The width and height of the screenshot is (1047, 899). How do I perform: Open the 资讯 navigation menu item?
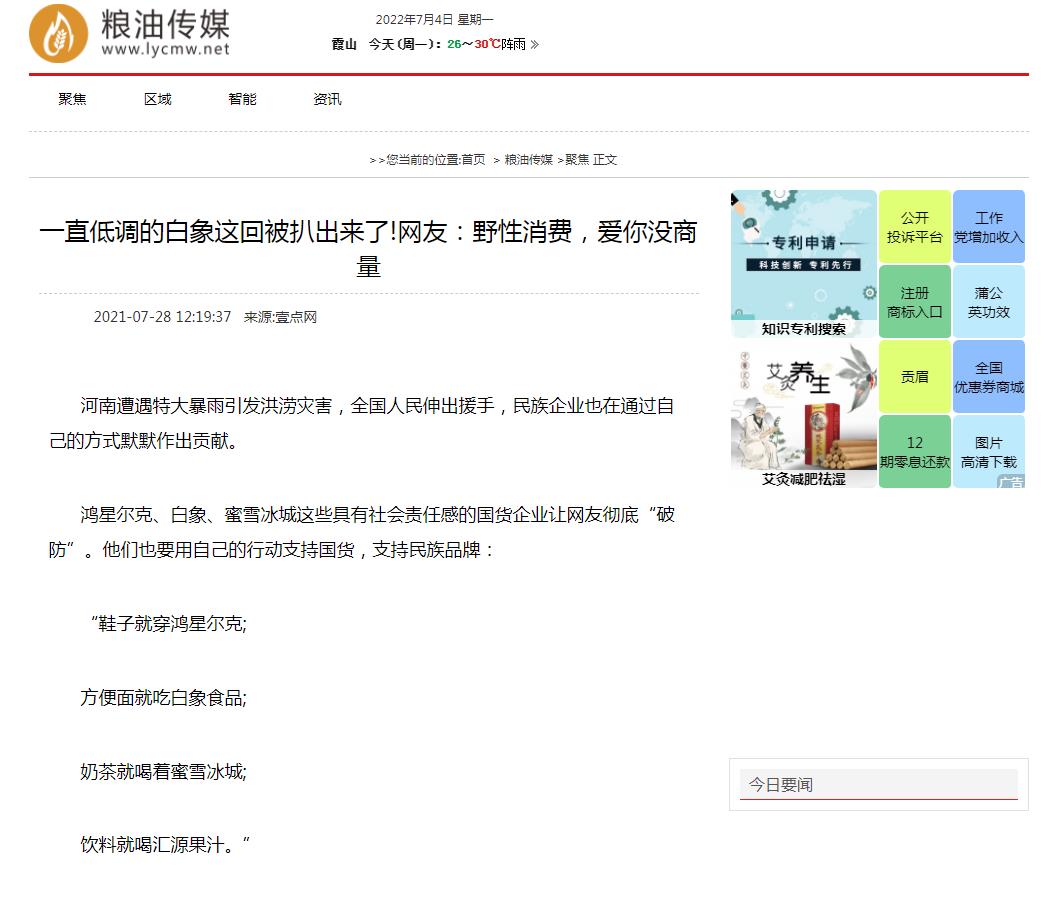point(327,100)
